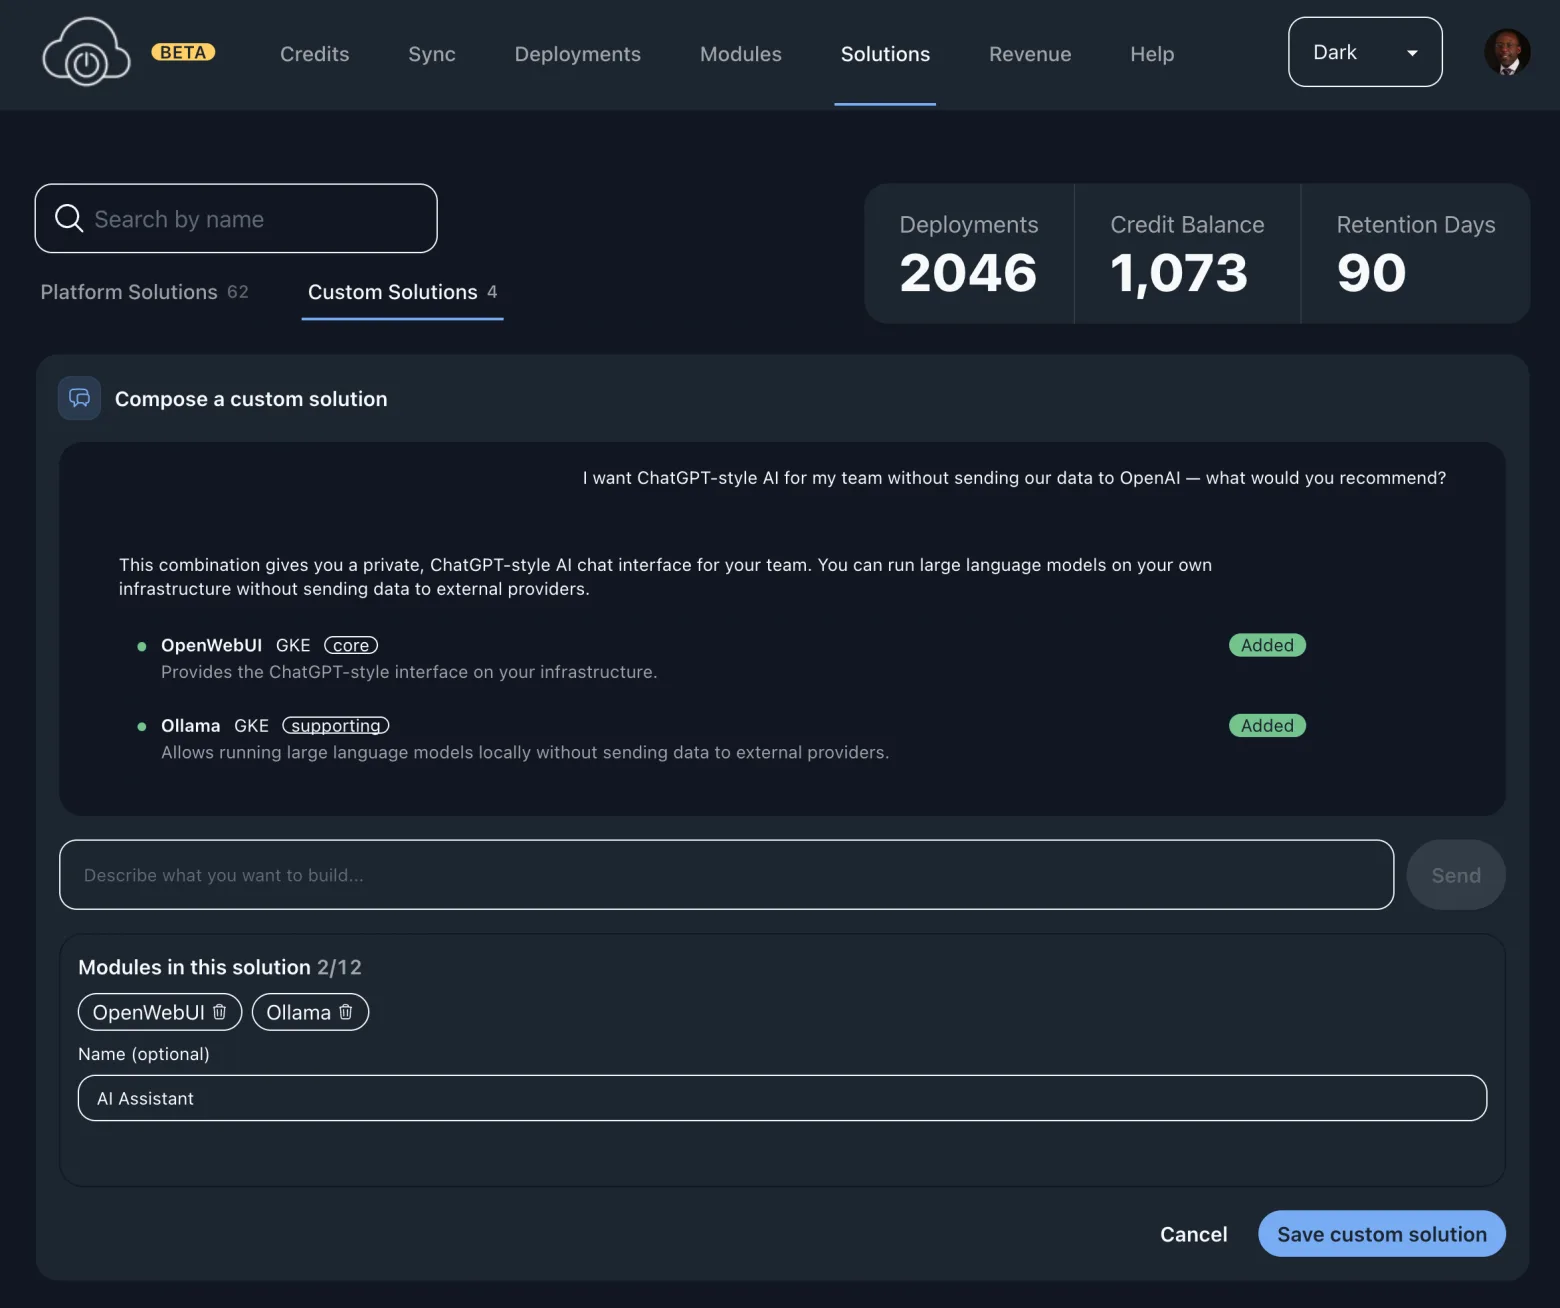This screenshot has width=1560, height=1308.
Task: Open the Revenue page
Action: coord(1030,54)
